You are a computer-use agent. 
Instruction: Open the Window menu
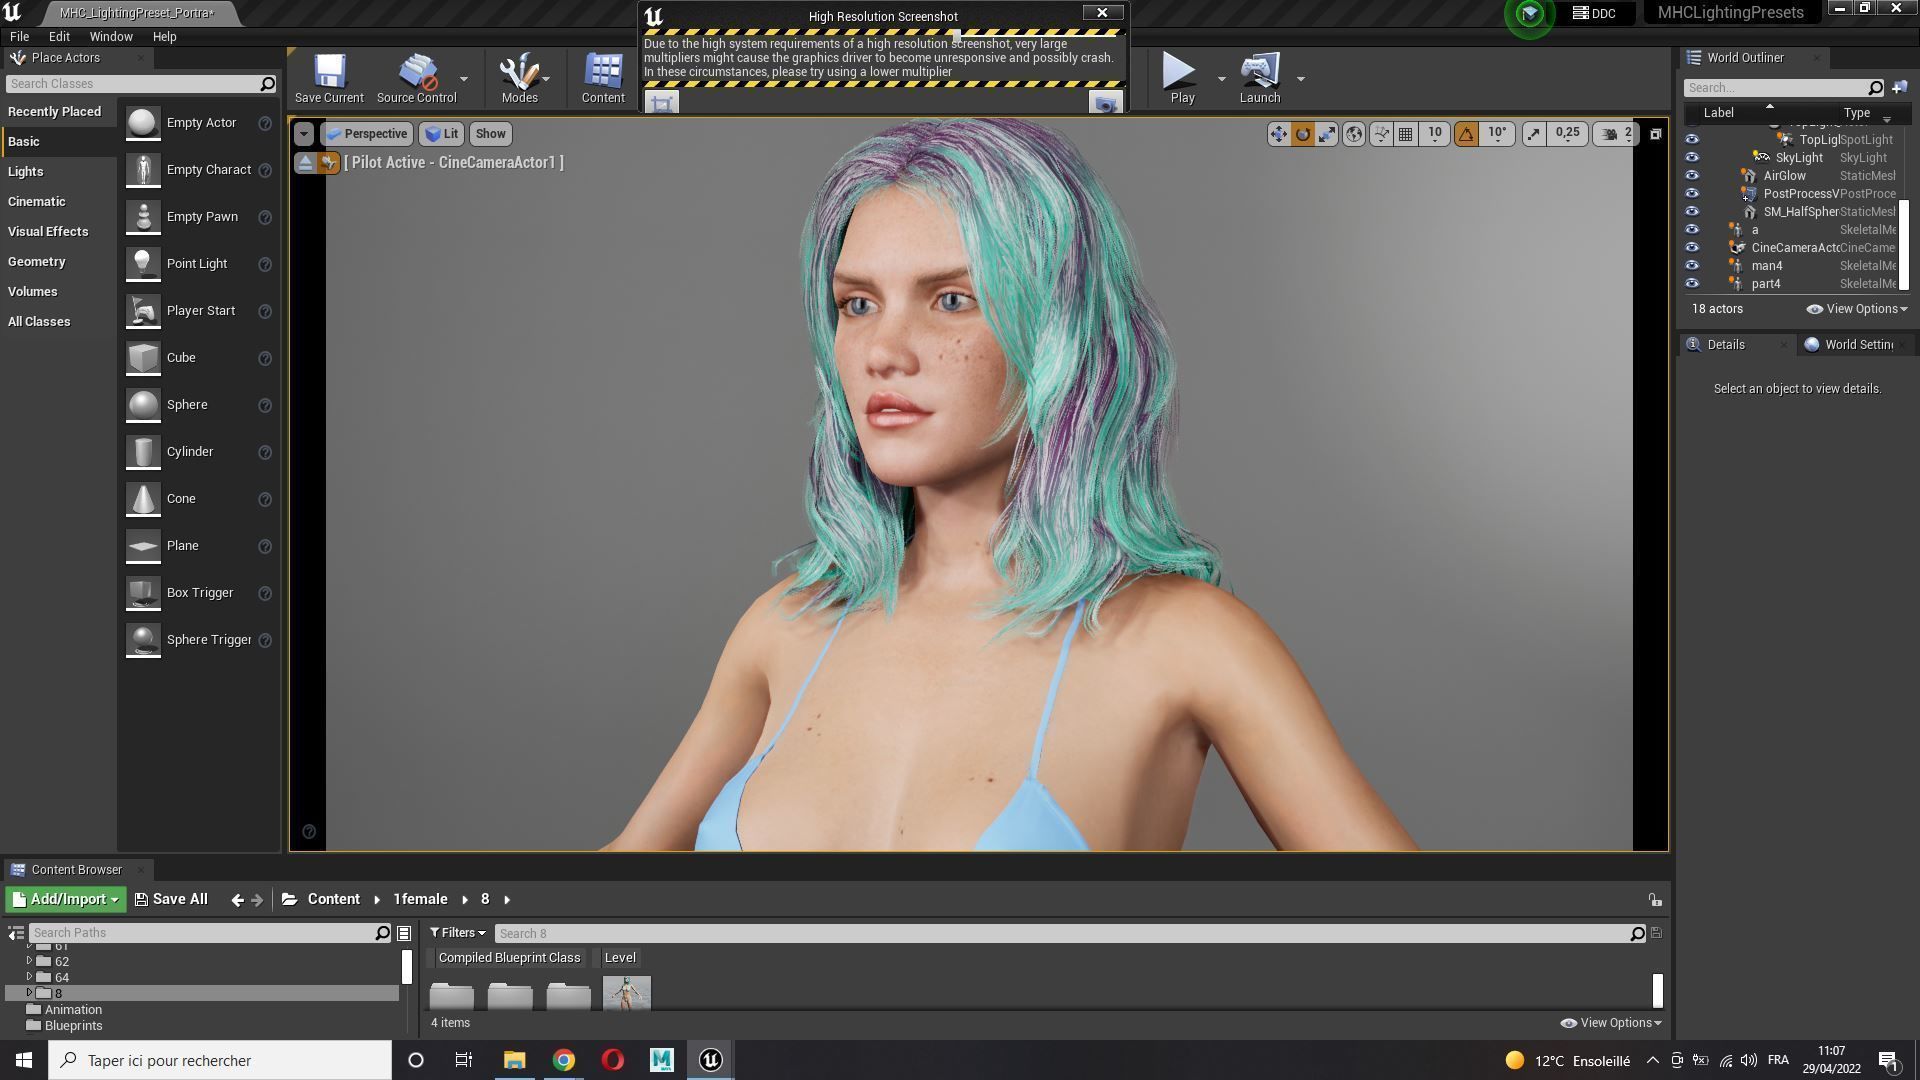[x=111, y=36]
